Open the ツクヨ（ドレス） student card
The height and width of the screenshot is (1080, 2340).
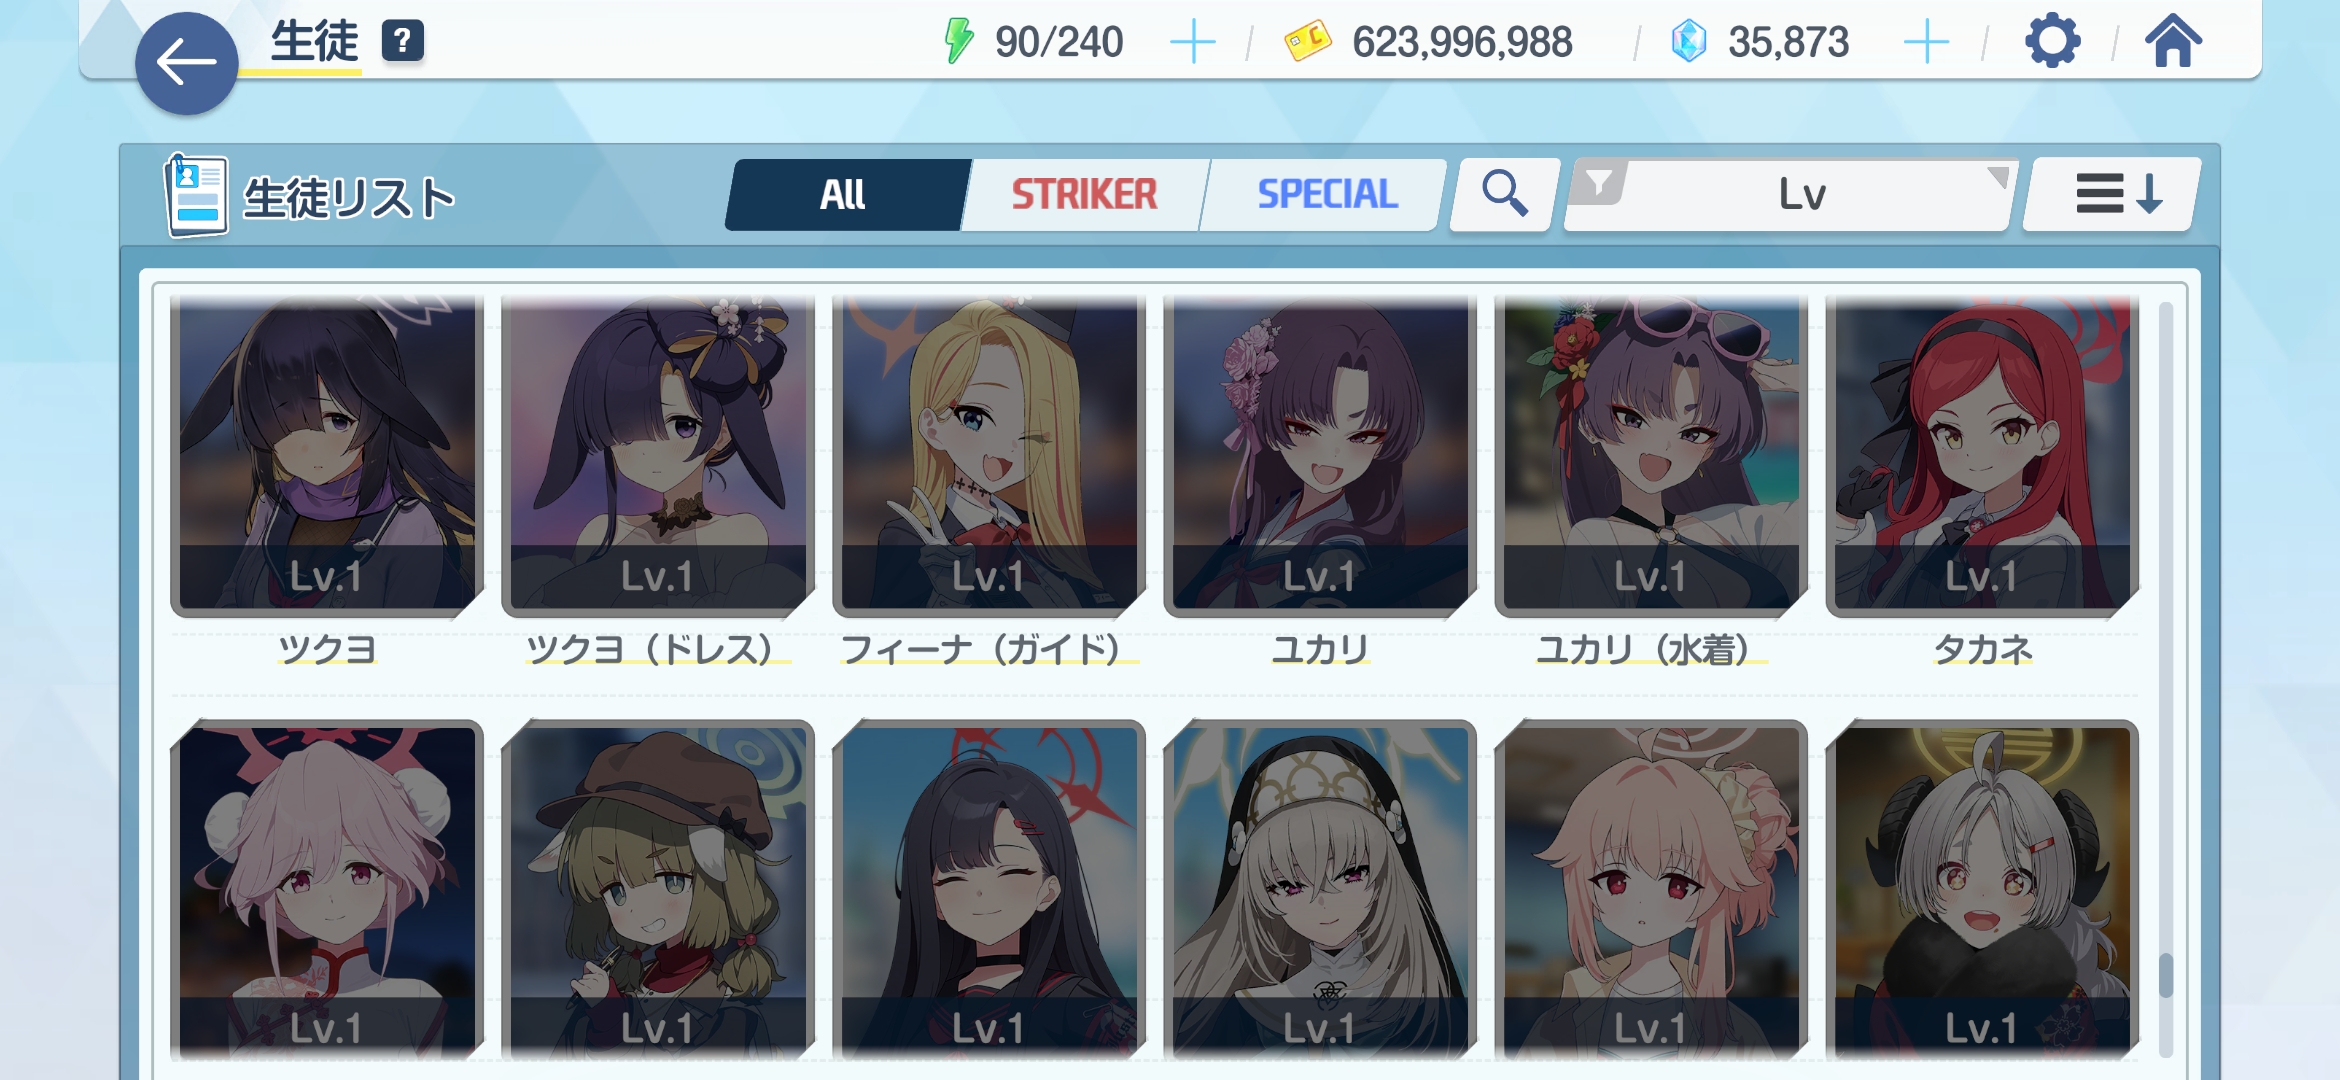point(658,455)
